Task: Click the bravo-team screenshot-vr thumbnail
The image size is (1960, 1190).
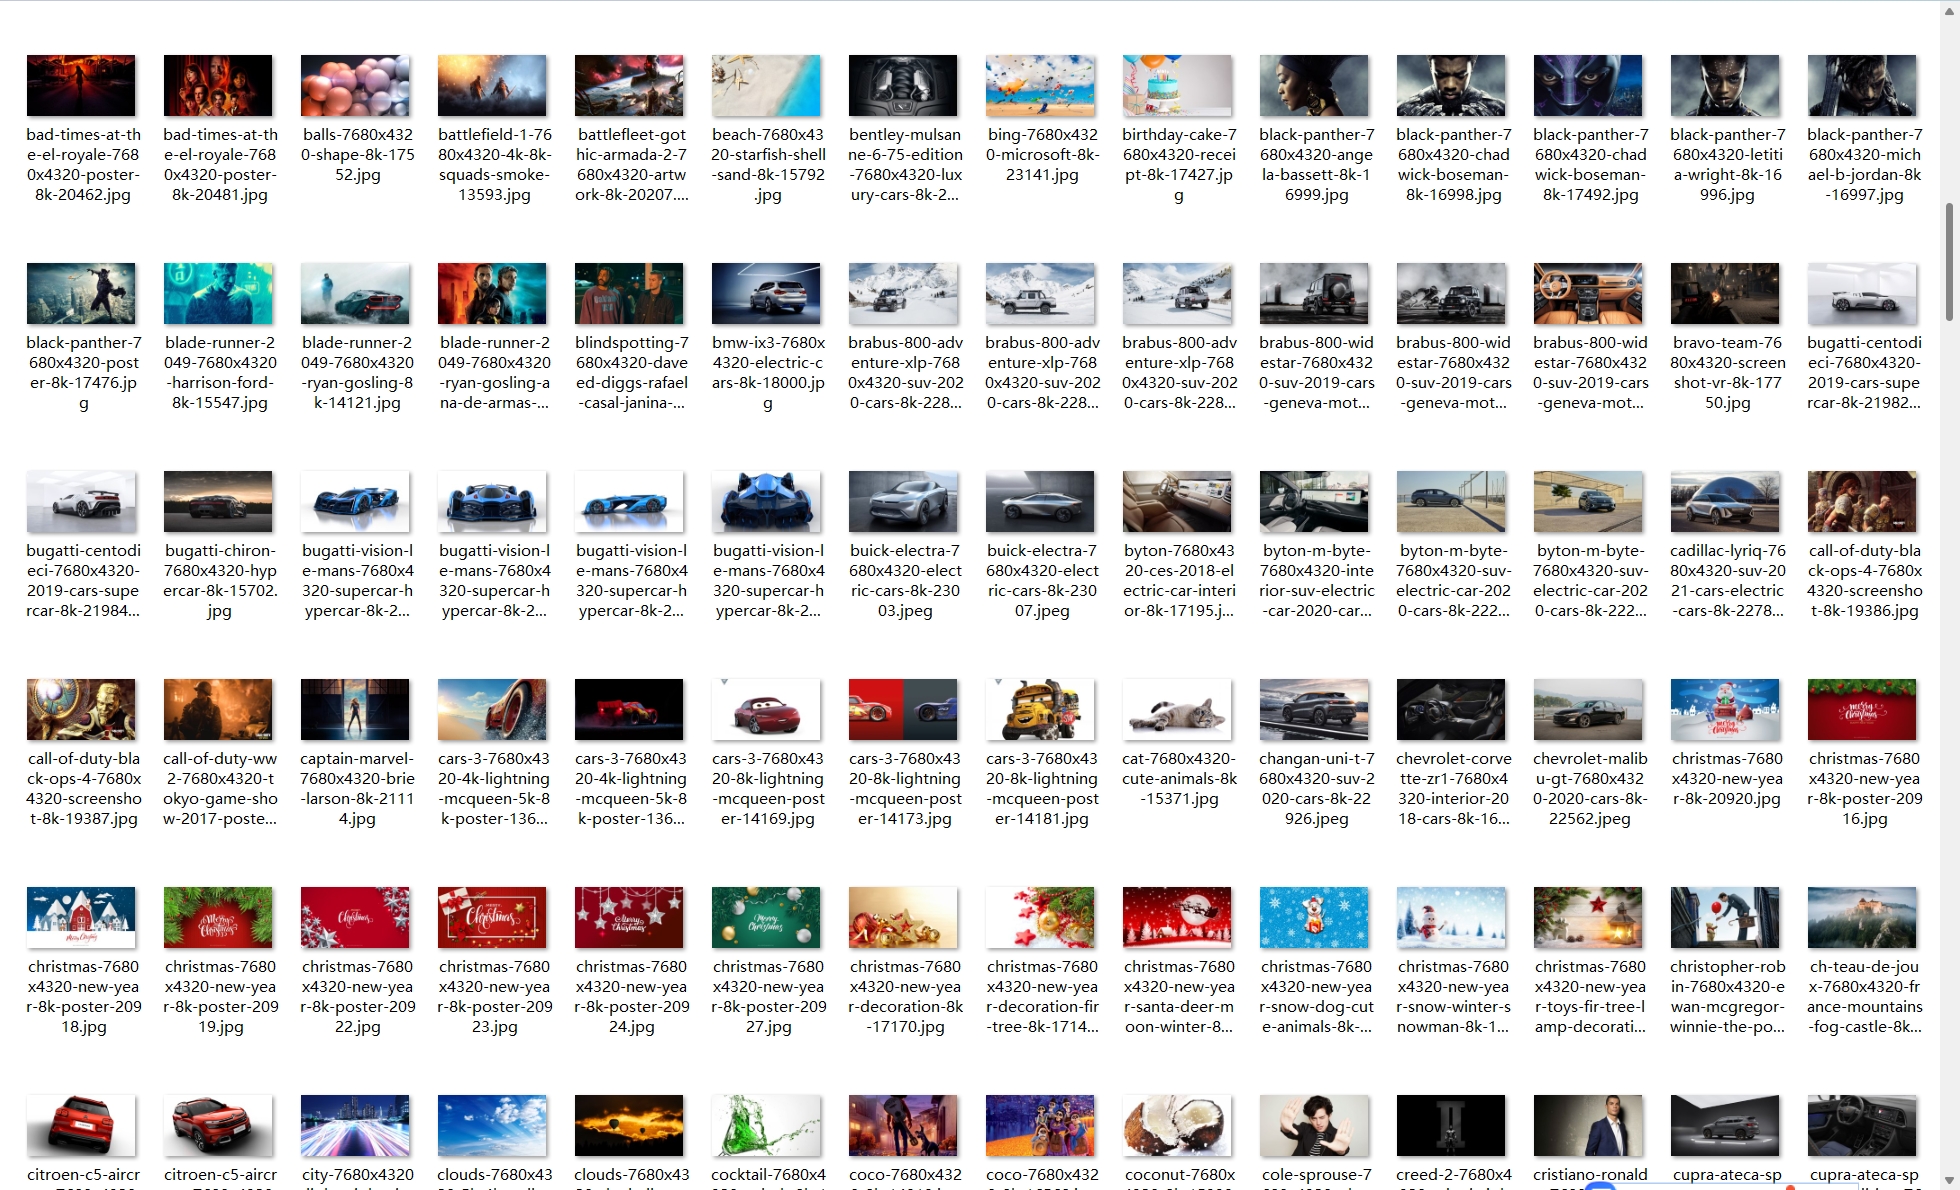Action: pos(1725,294)
